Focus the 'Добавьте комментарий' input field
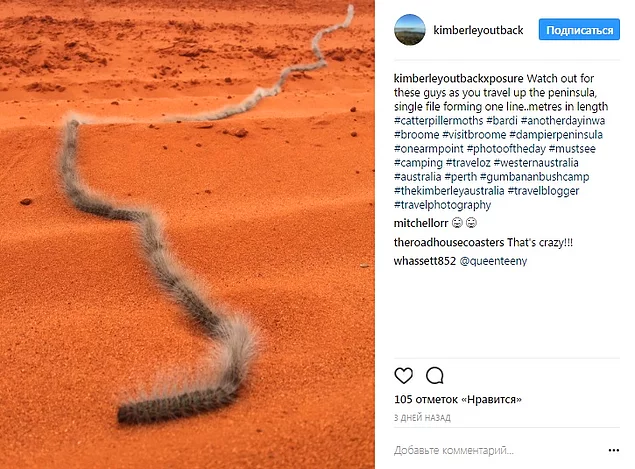 click(498, 450)
